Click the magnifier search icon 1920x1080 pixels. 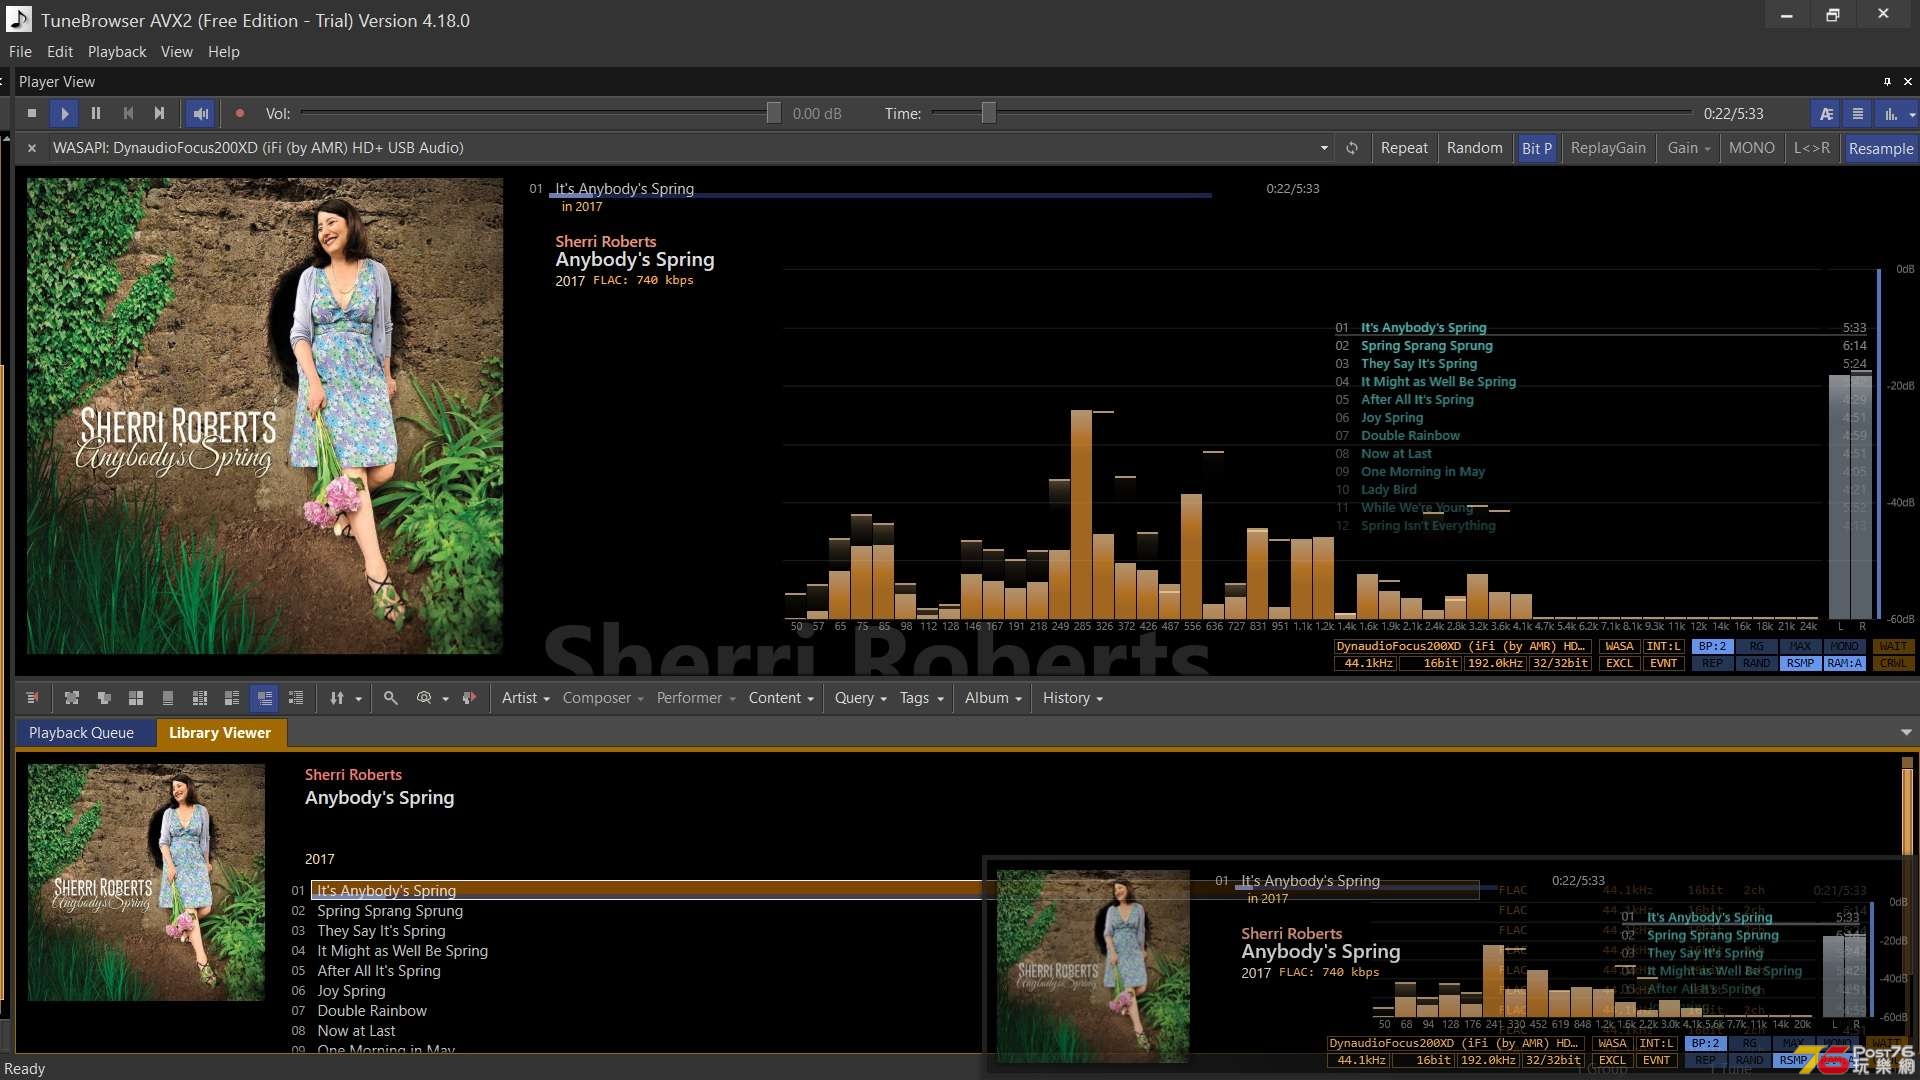pyautogui.click(x=391, y=698)
